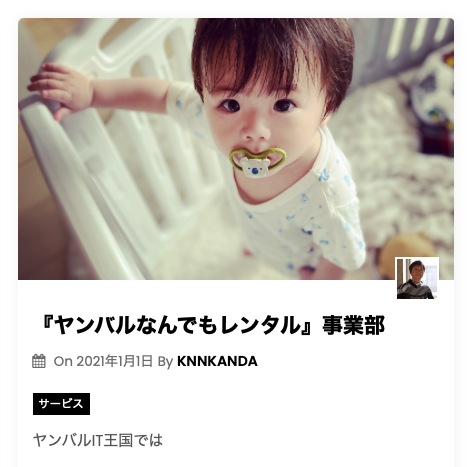Click the koala pacifier in the featured photo
This screenshot has height=467, width=474.
point(258,164)
